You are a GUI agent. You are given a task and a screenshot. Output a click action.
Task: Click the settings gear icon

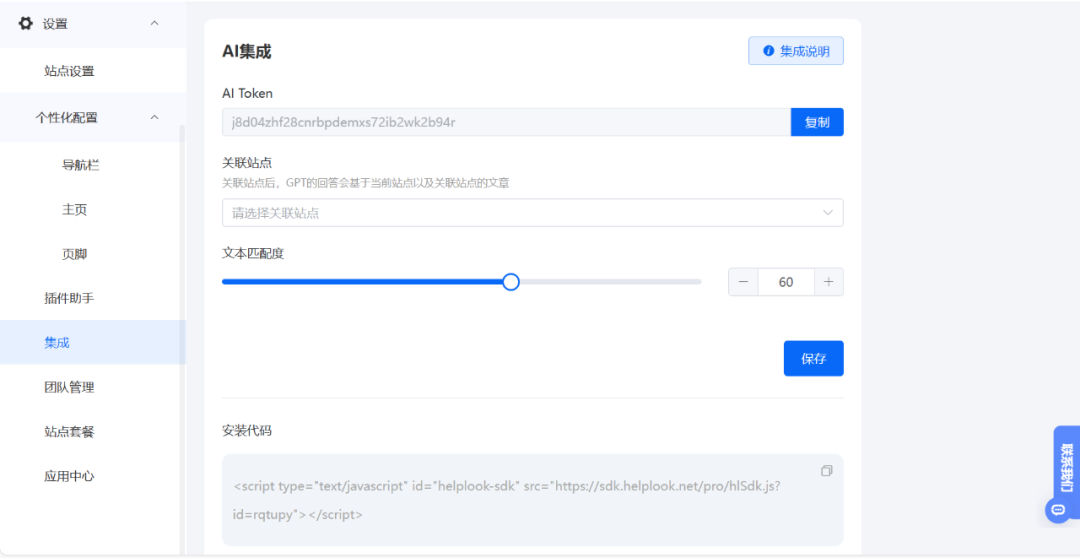click(25, 23)
